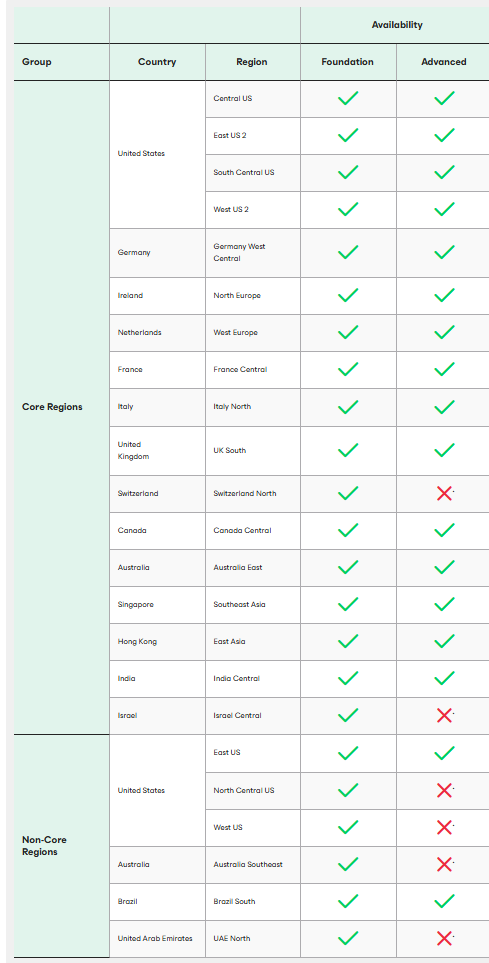Click the green check for Central US Foundation
This screenshot has height=963, width=489.
click(348, 98)
